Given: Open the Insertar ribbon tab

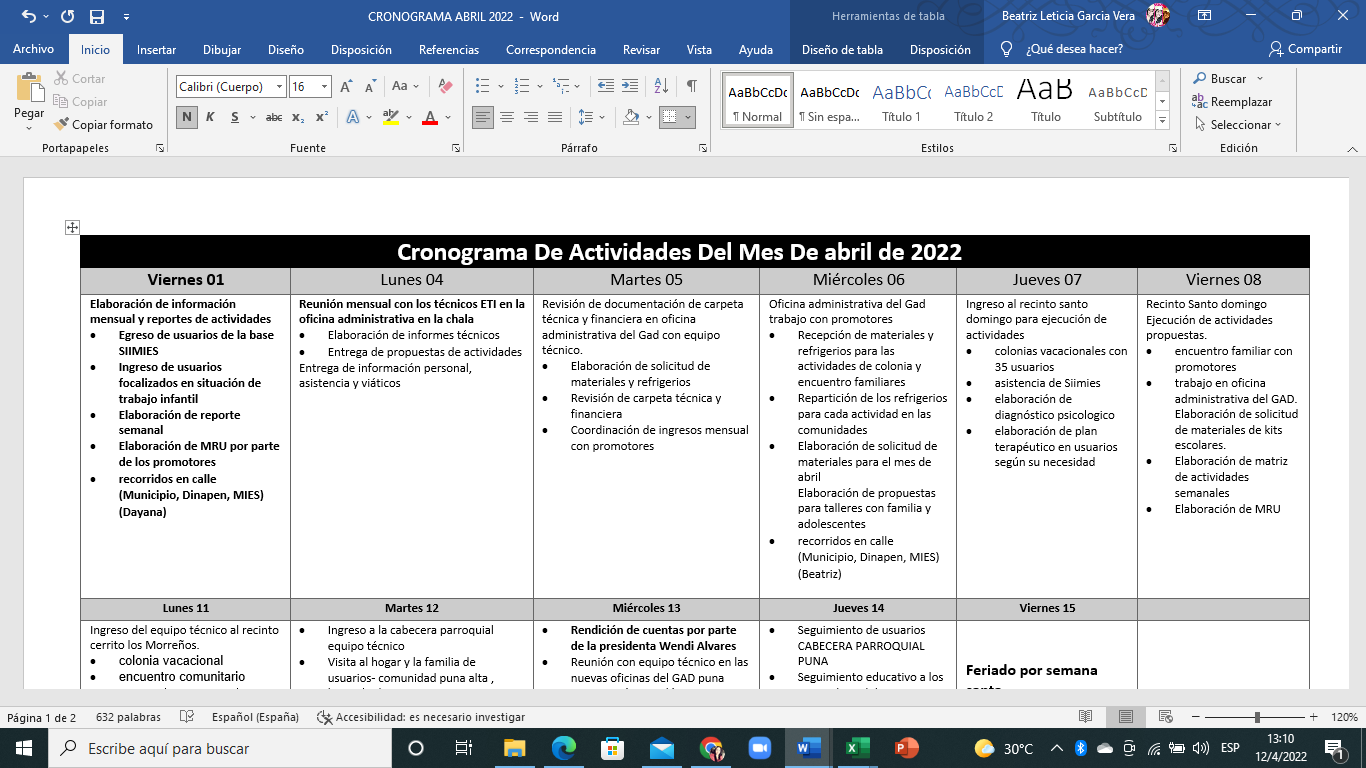Looking at the screenshot, I should 156,50.
